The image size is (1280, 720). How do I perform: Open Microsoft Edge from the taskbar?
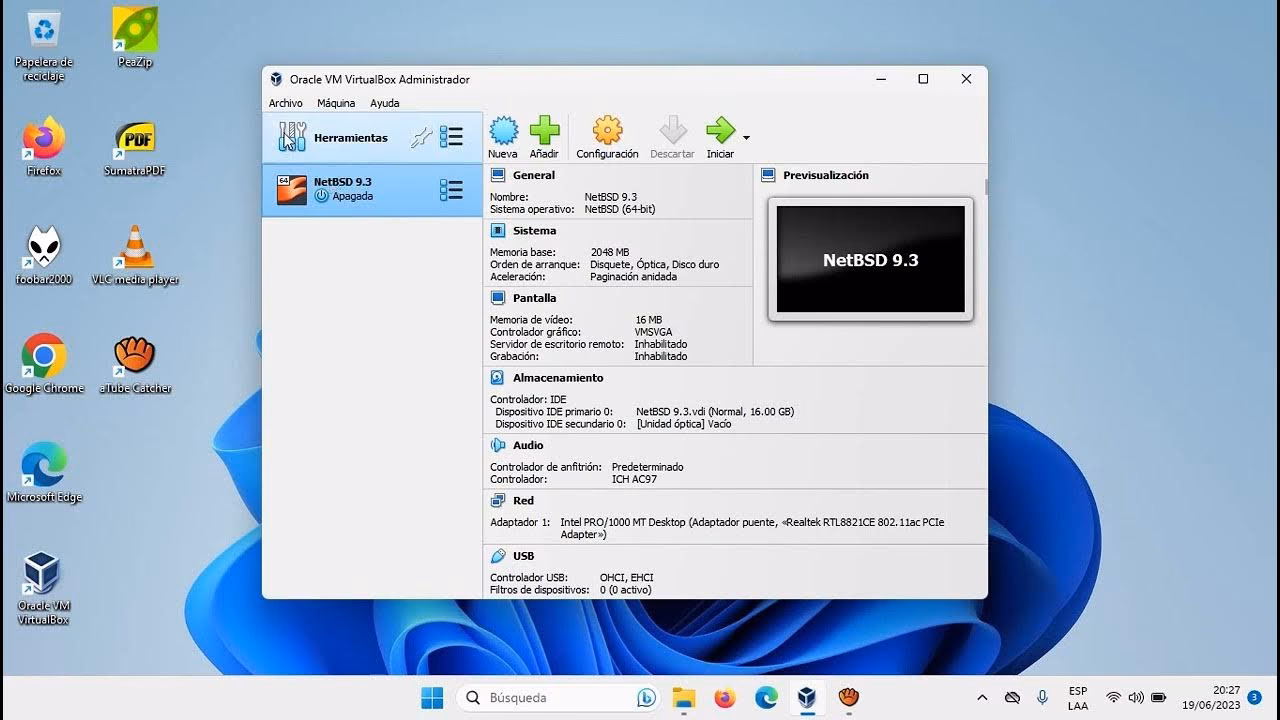point(766,697)
